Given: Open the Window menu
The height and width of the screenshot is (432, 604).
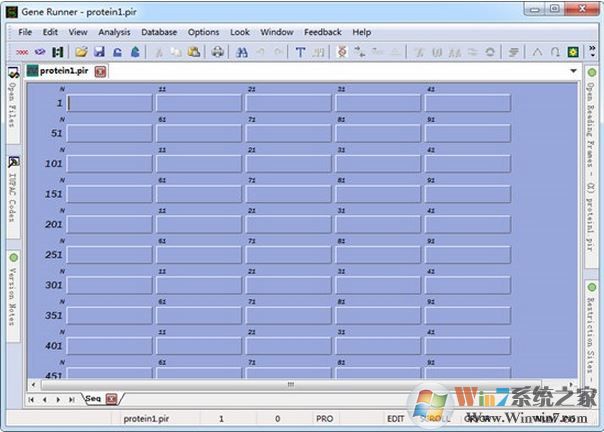Looking at the screenshot, I should [277, 32].
